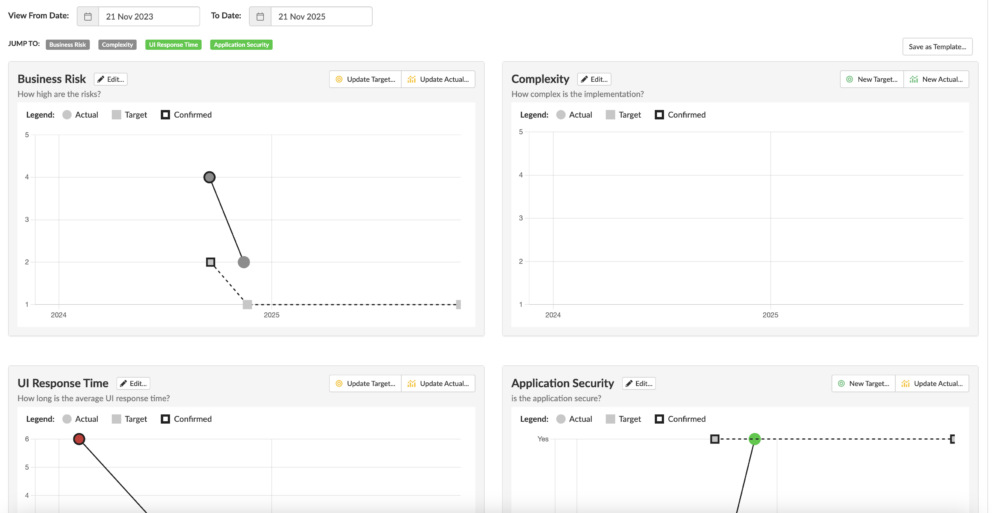This screenshot has width=992, height=513.
Task: Click the Complexity panel title
Action: 540,79
